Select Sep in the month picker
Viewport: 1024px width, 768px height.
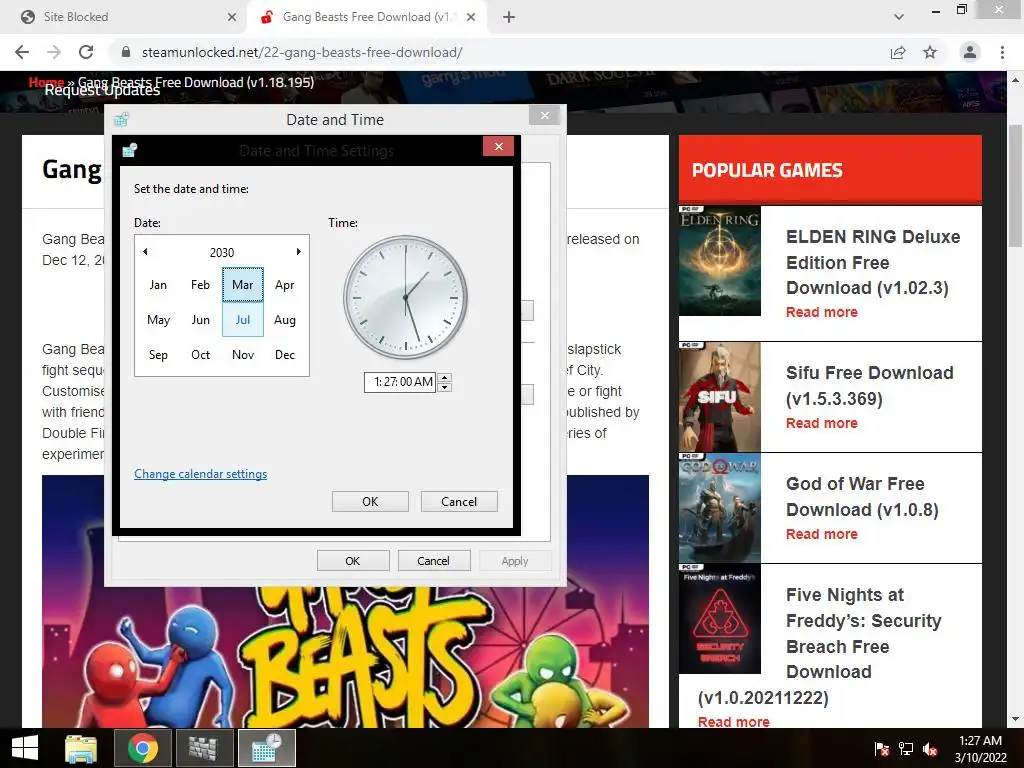158,355
